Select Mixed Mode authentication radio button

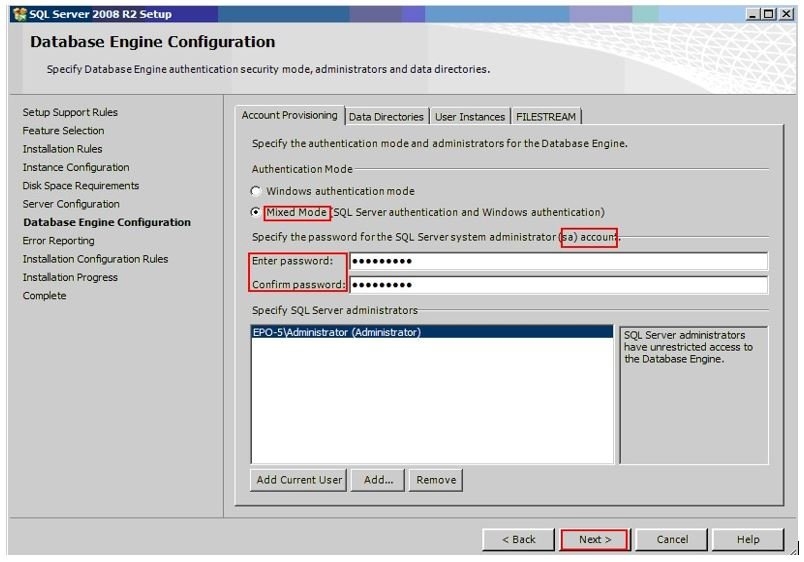tap(256, 213)
